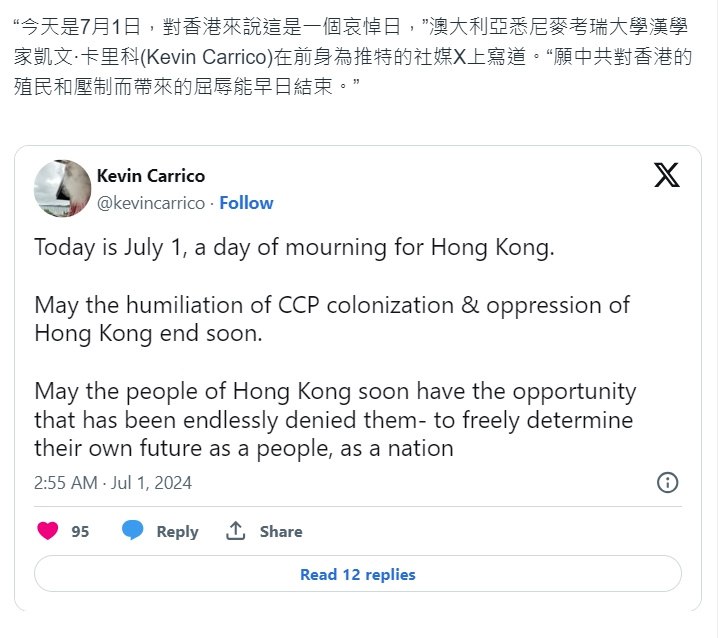The image size is (718, 638).
Task: Click the blue reply speech bubble icon
Action: (132, 531)
